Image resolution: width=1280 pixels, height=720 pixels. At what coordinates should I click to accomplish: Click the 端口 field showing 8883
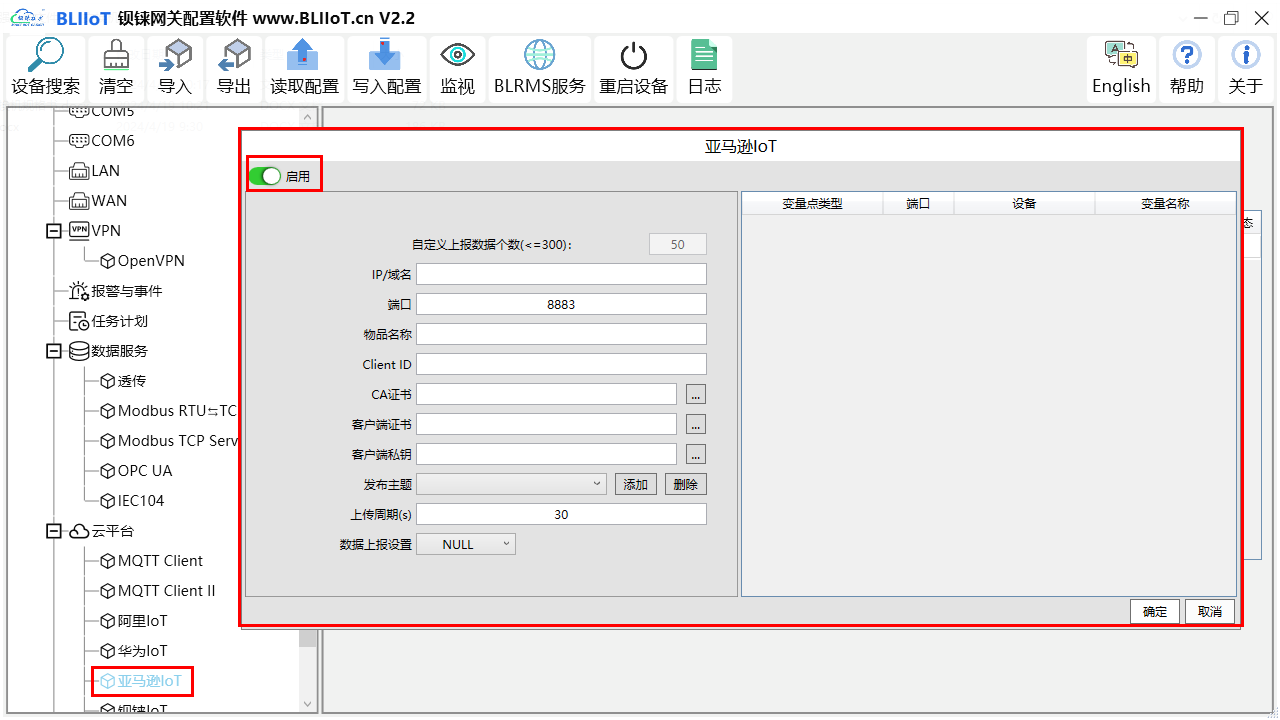coord(561,304)
